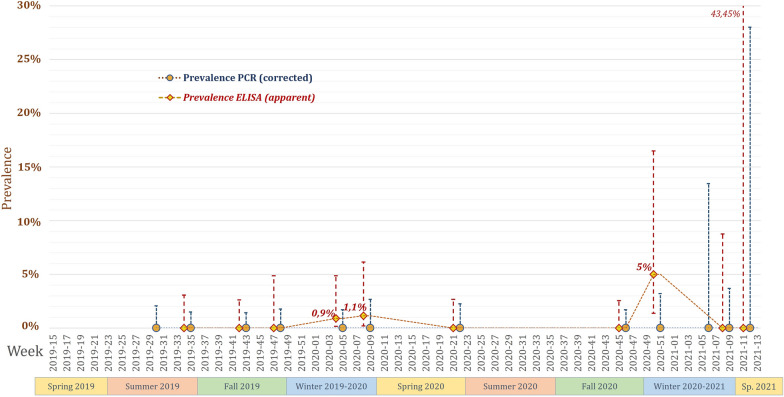Click the Summer 2020 season box
This screenshot has width=784, height=397.
click(510, 386)
